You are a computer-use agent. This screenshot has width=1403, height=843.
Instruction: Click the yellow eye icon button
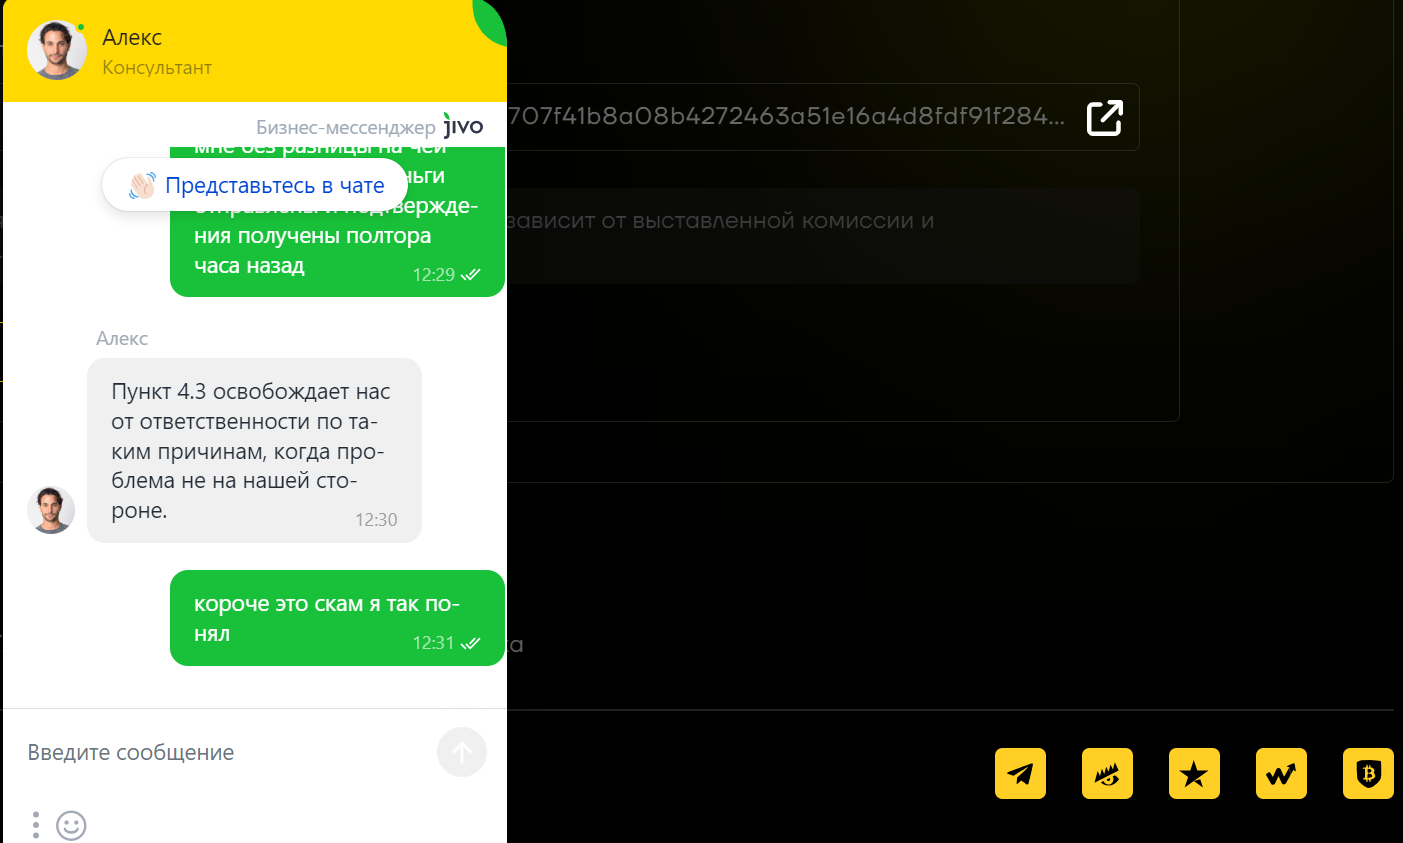pos(1107,773)
